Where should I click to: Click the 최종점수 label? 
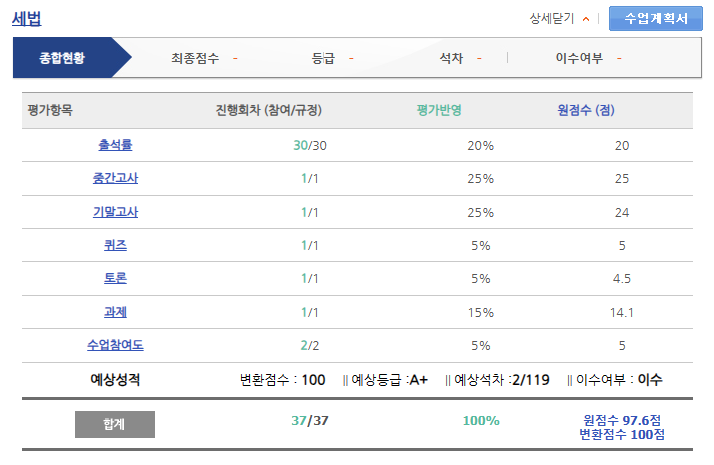(195, 58)
